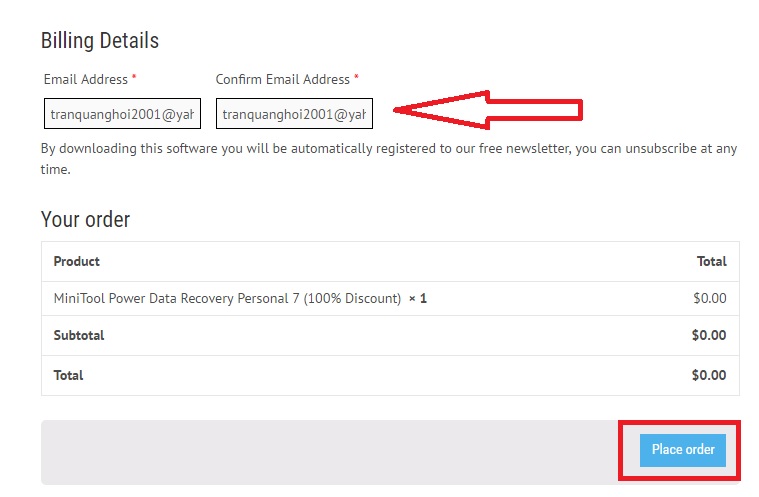Viewport: 759px width, 497px height.
Task: Click the newsletter registration notice text
Action: pyautogui.click(x=388, y=158)
